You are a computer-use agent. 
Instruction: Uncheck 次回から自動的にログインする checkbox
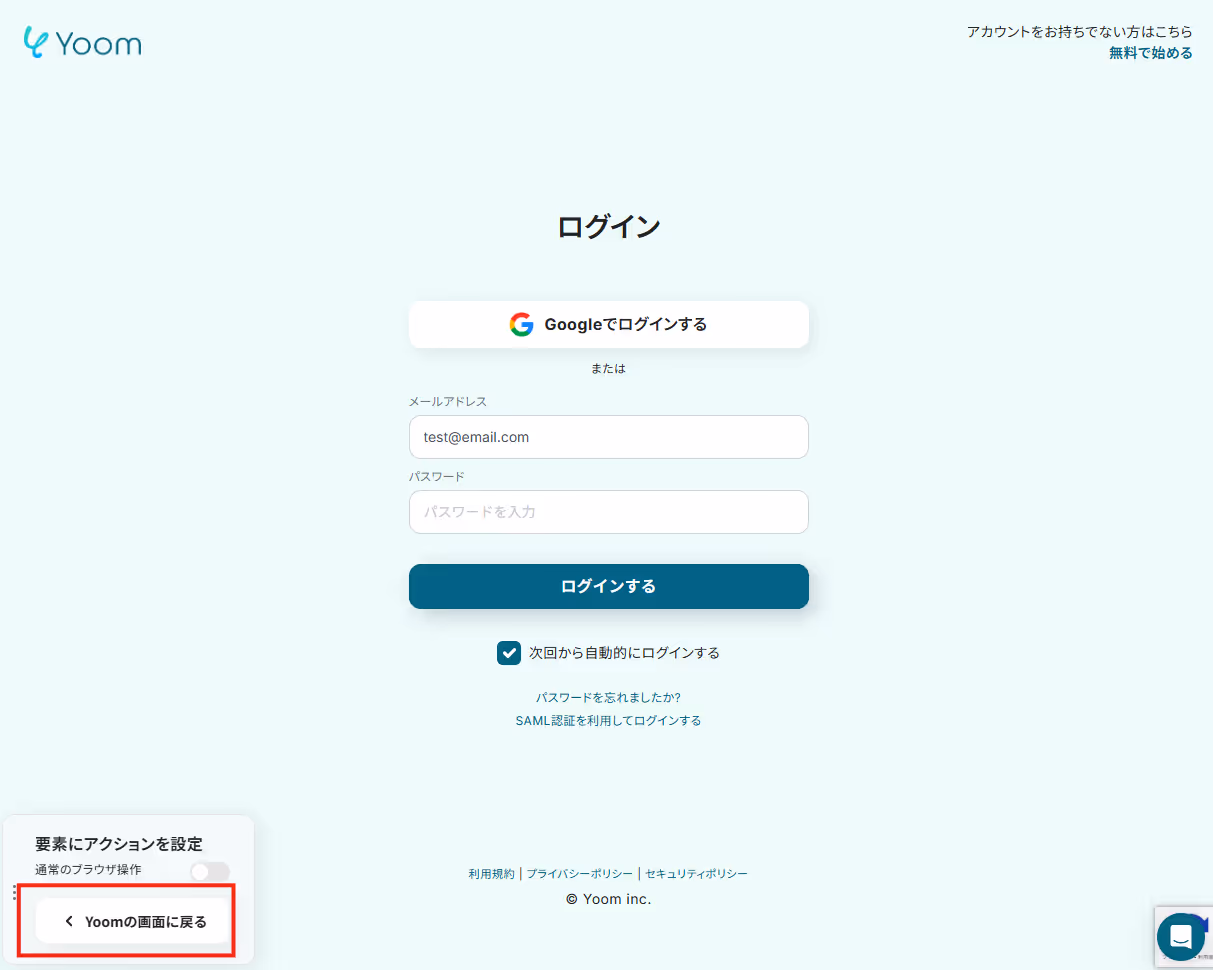[509, 653]
